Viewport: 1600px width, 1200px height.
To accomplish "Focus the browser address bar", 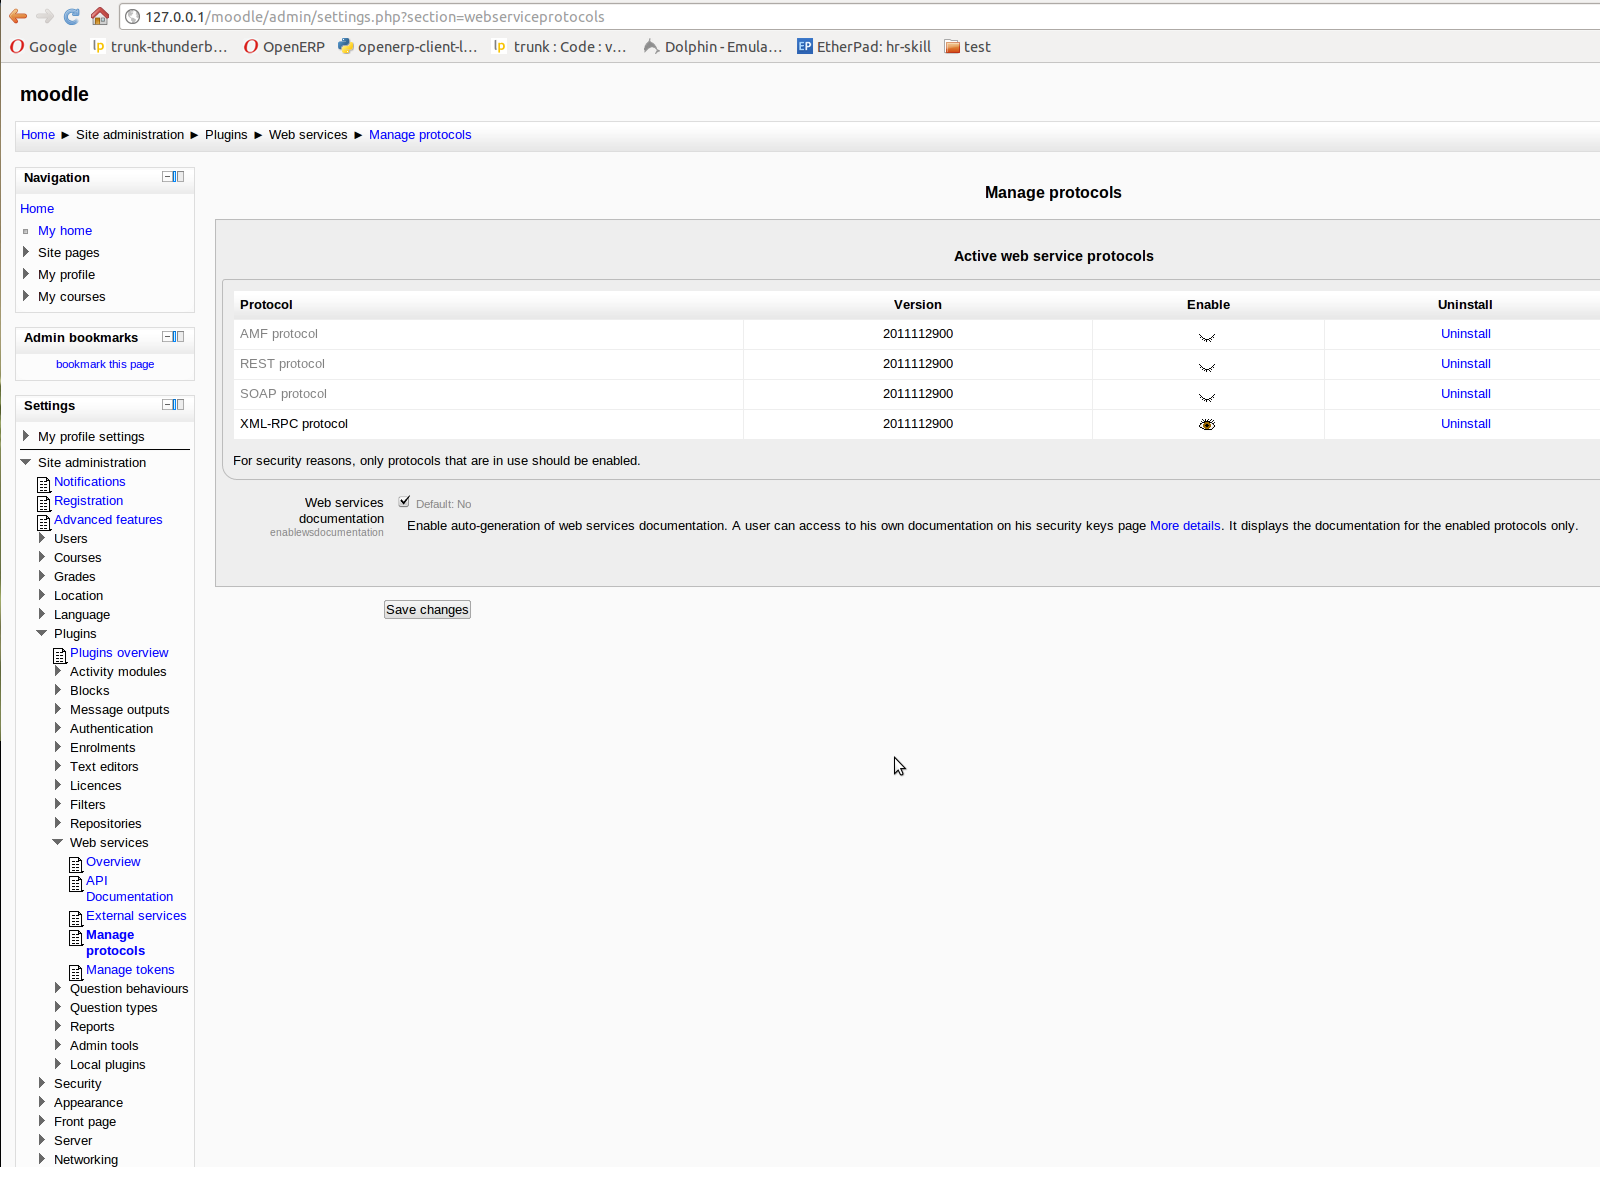I will 860,16.
